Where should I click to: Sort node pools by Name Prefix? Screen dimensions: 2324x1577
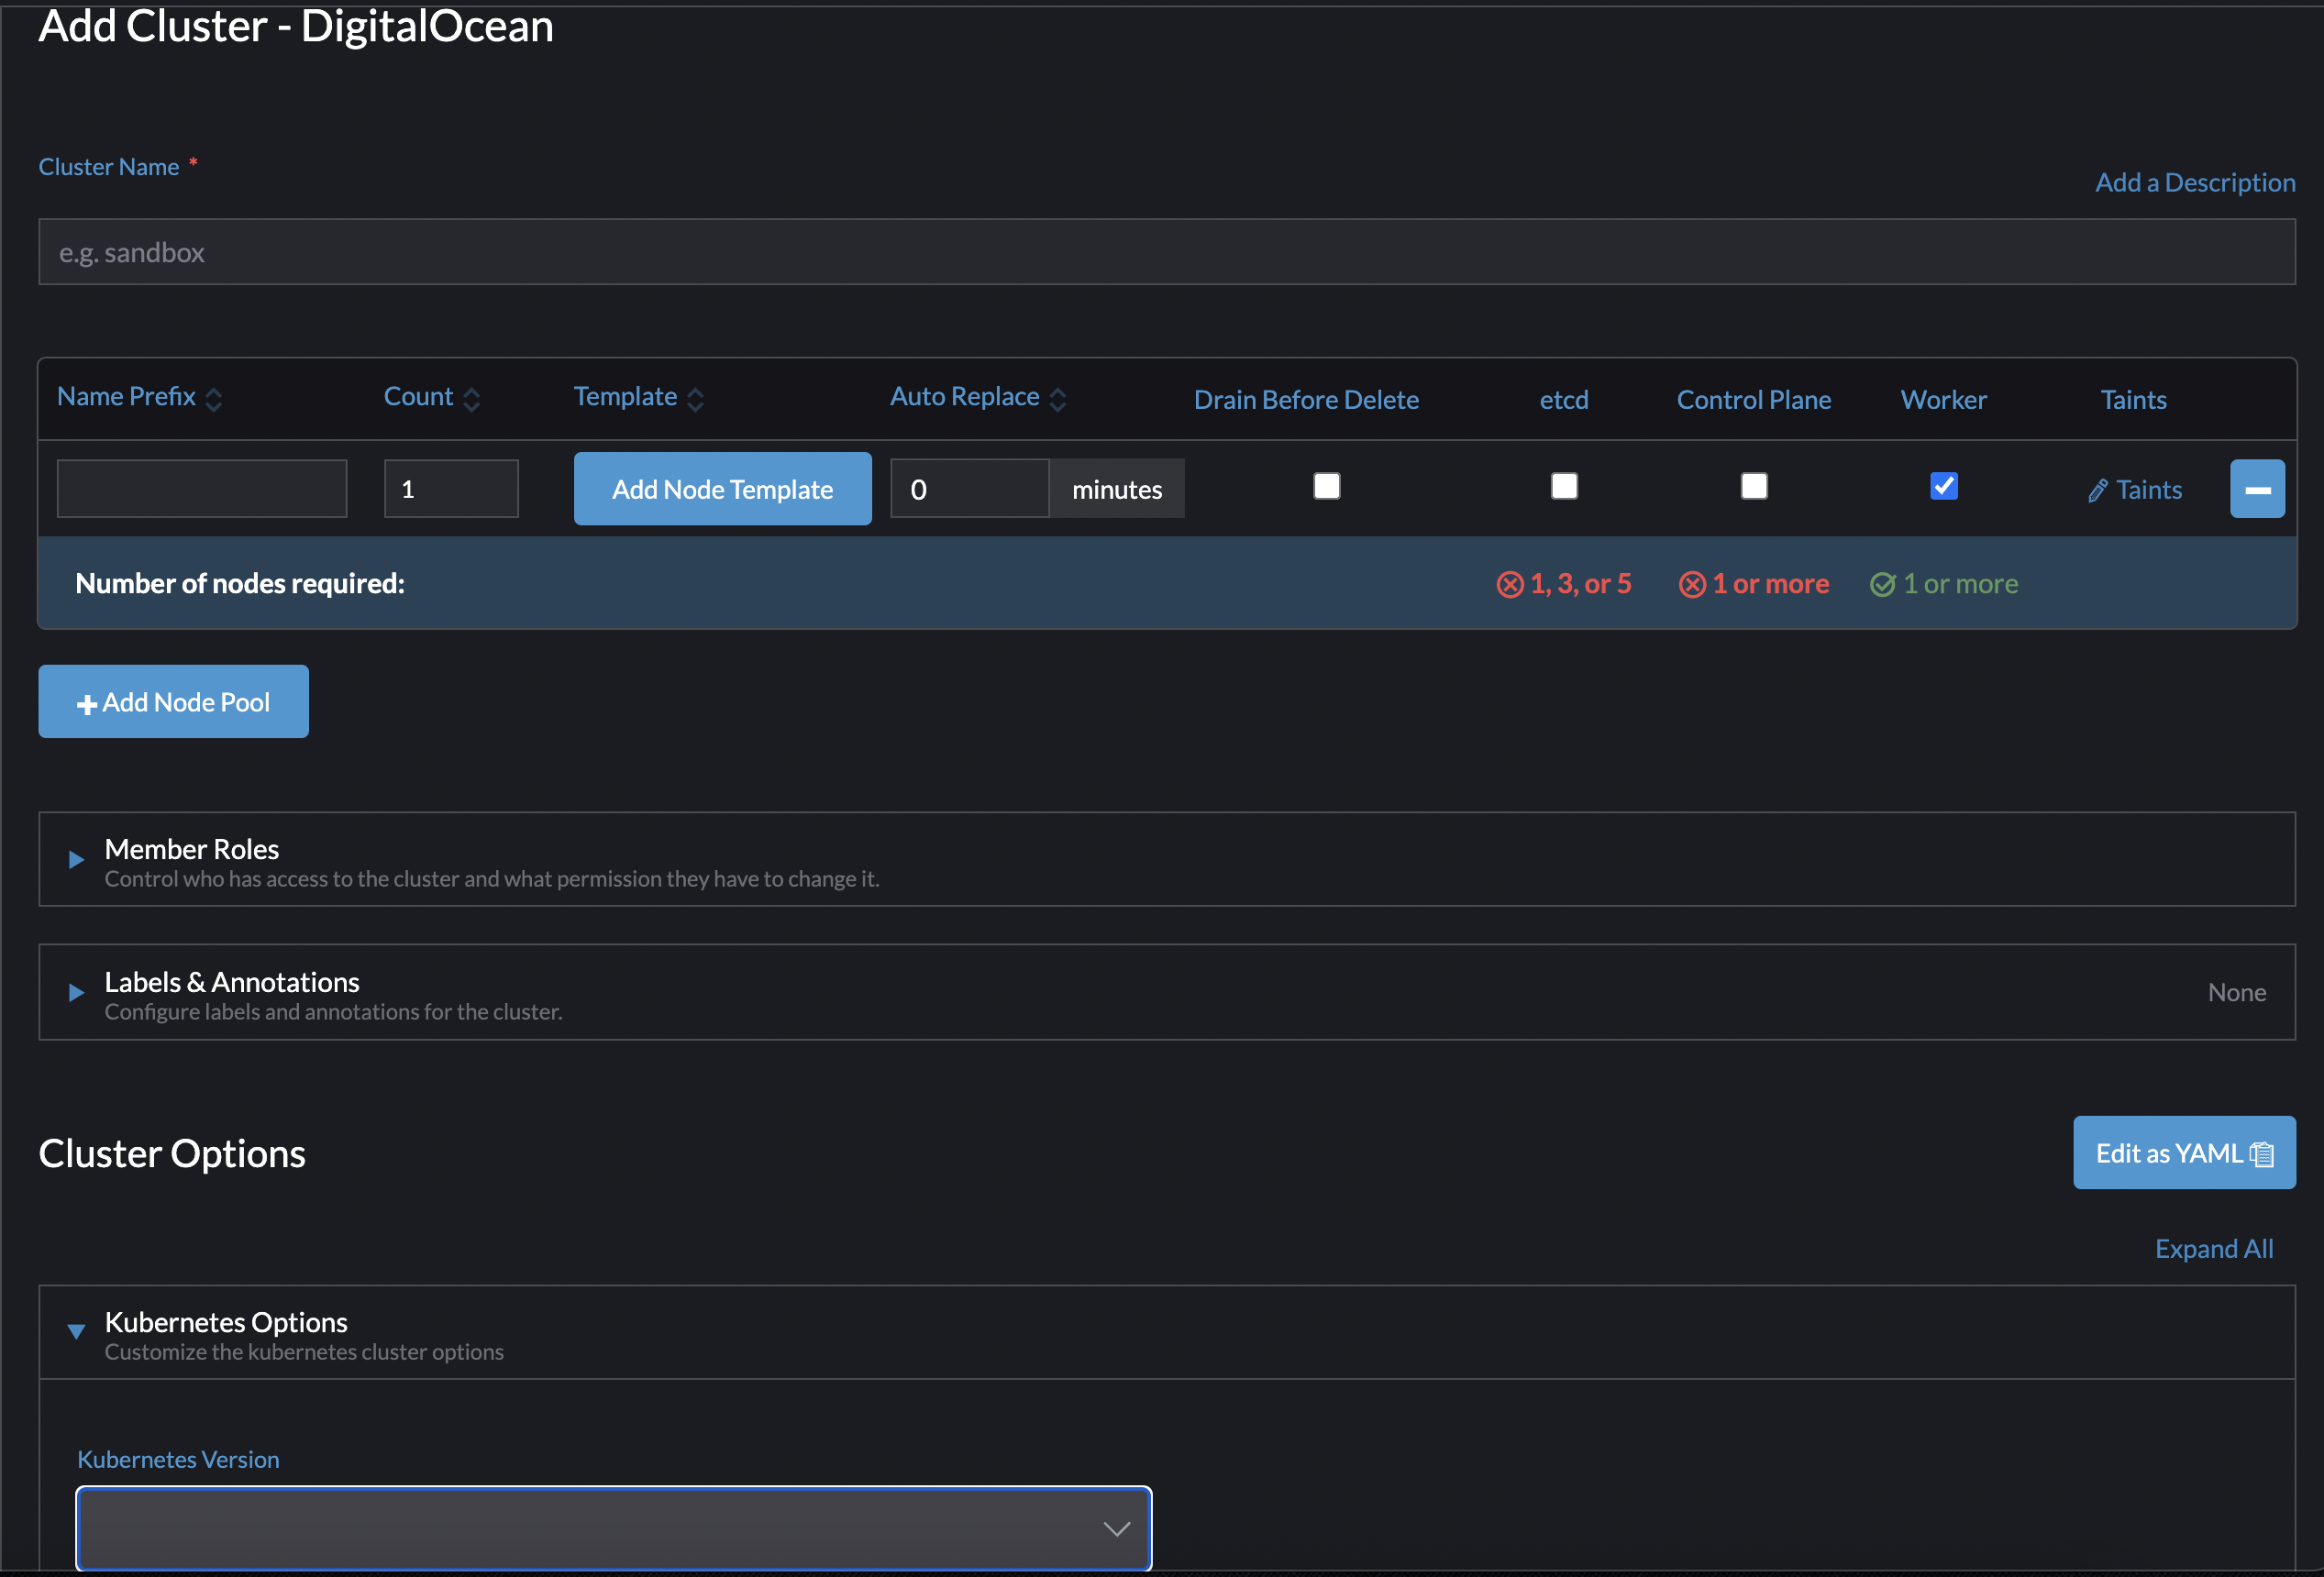point(214,397)
